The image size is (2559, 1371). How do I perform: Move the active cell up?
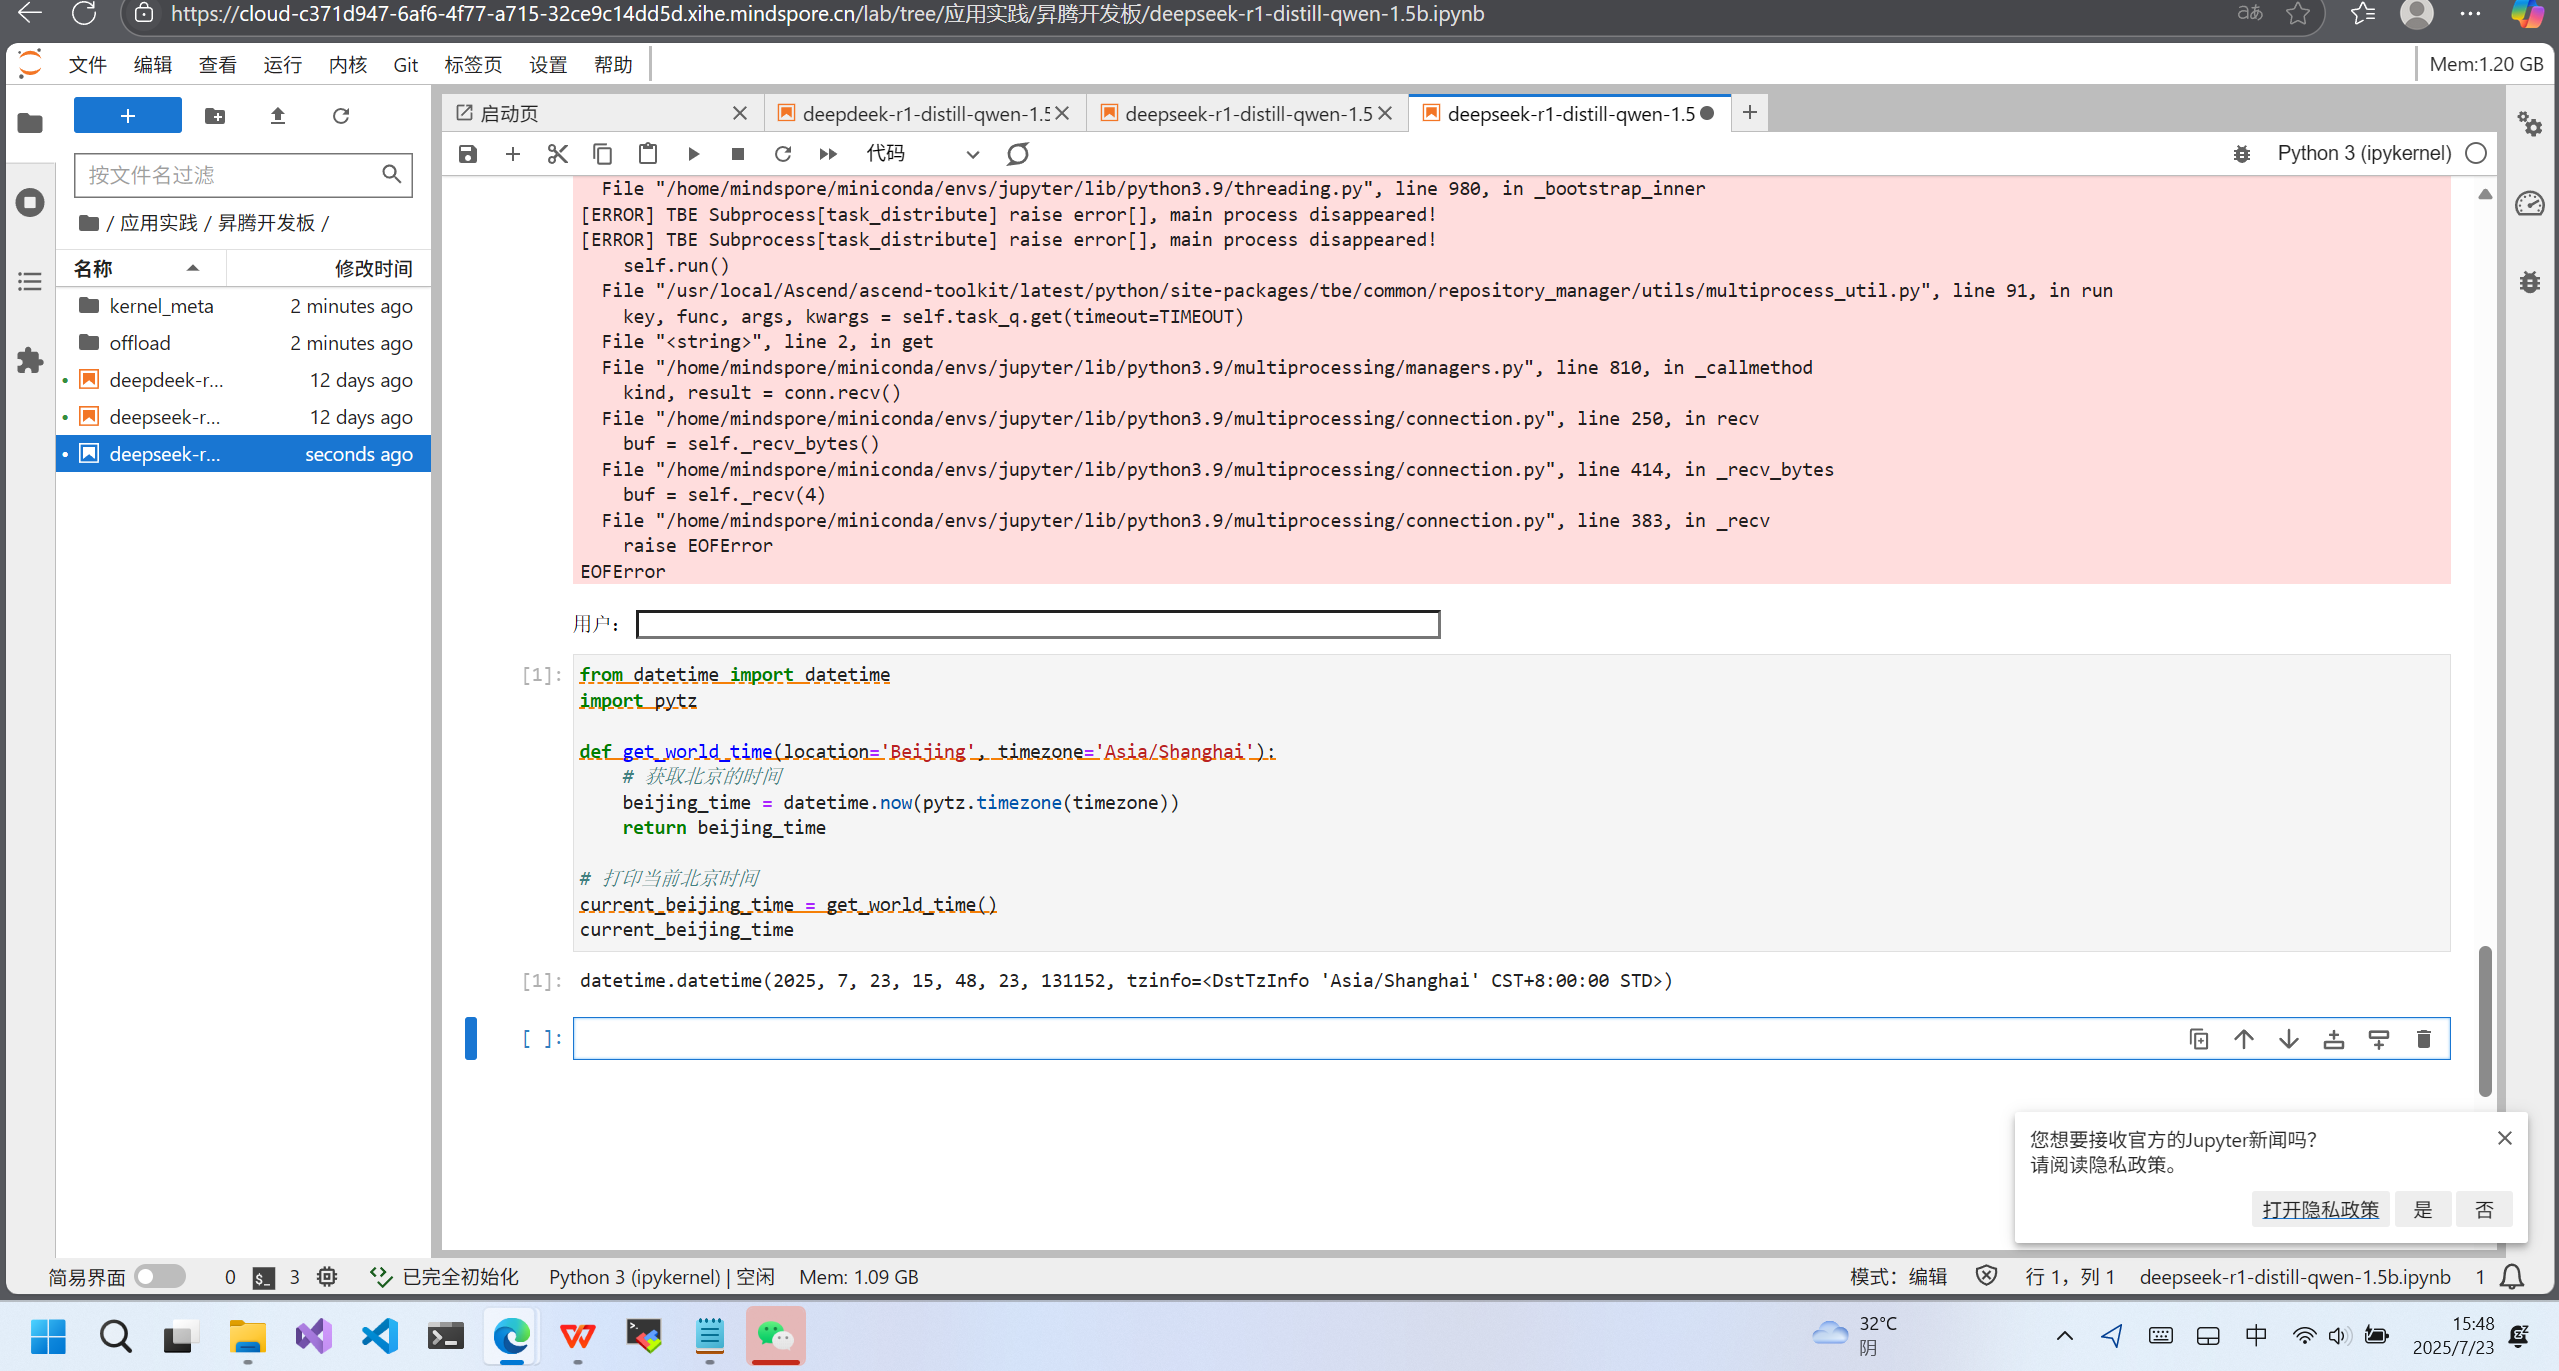[2244, 1039]
